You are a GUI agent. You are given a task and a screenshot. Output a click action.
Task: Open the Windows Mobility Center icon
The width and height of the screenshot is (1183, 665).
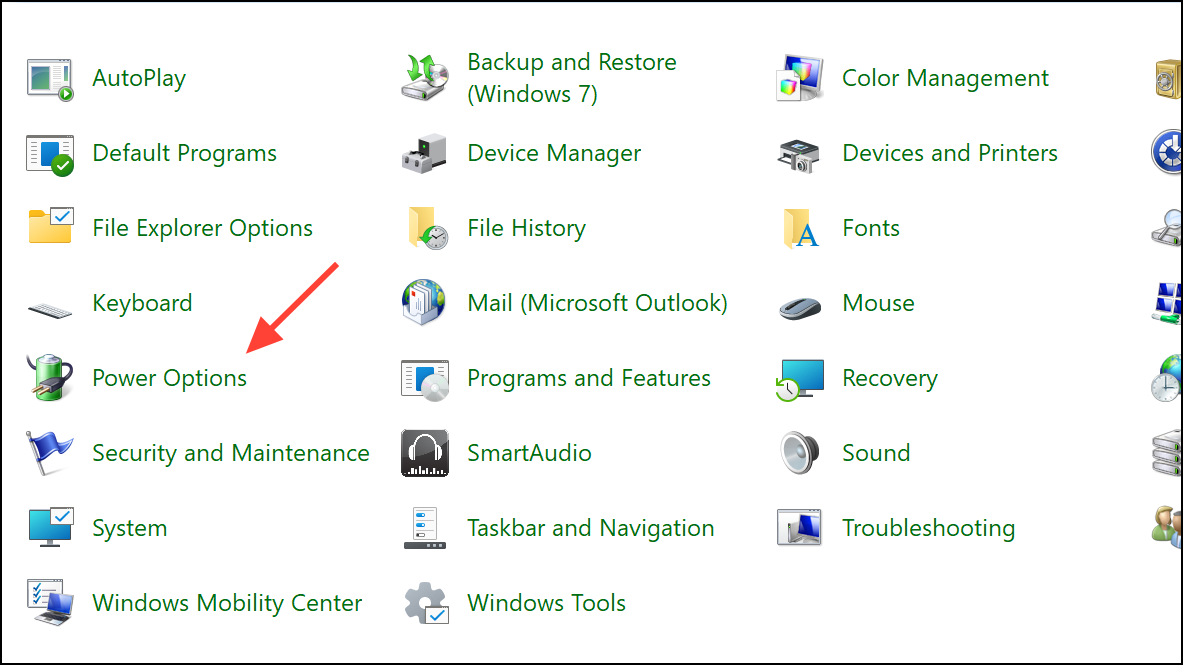coord(50,602)
